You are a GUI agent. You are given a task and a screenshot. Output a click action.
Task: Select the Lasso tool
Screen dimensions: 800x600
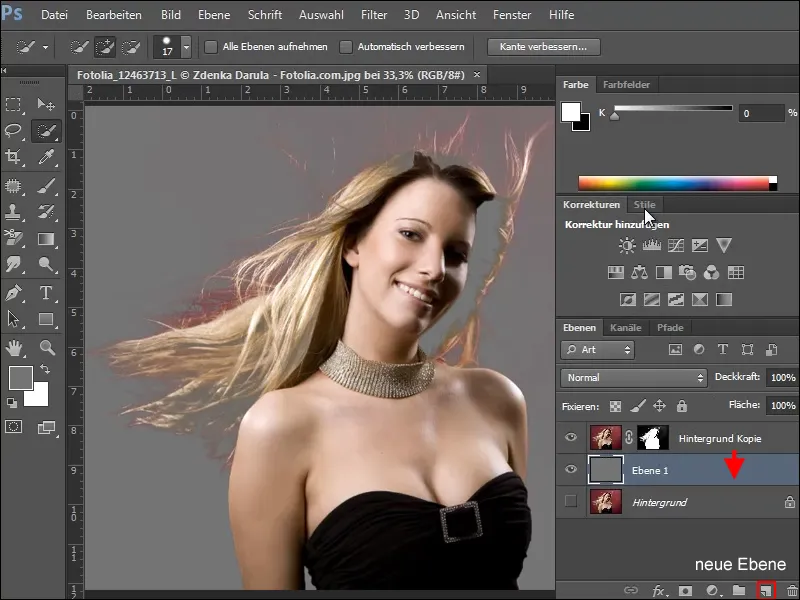coord(15,131)
